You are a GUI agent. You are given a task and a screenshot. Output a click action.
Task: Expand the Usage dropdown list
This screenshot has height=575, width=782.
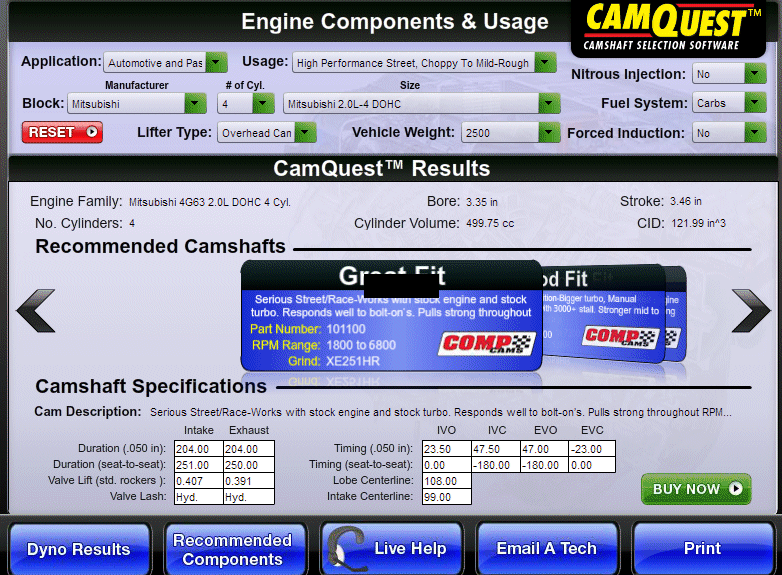pos(424,63)
